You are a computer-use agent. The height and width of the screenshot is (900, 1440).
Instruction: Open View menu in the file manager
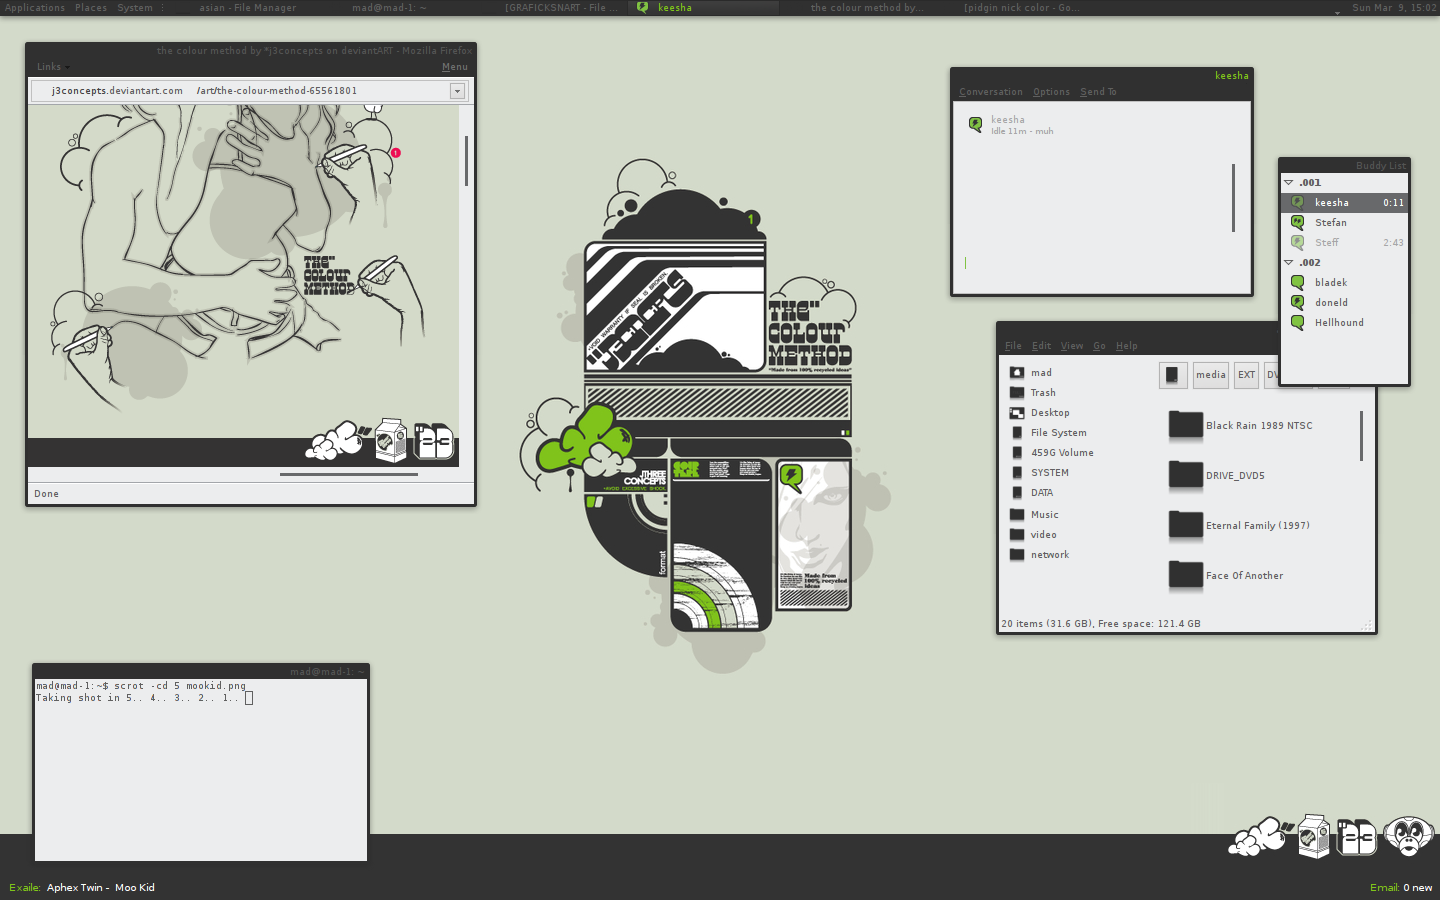[x=1072, y=346]
